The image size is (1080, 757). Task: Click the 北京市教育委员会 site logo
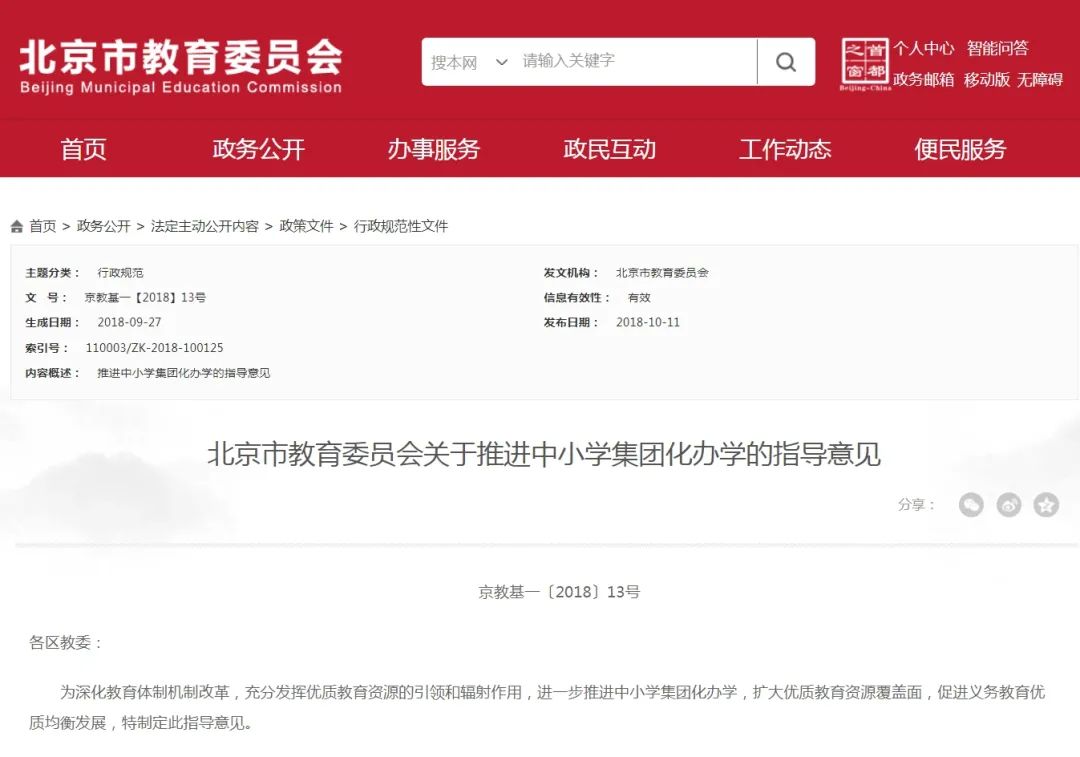point(180,66)
